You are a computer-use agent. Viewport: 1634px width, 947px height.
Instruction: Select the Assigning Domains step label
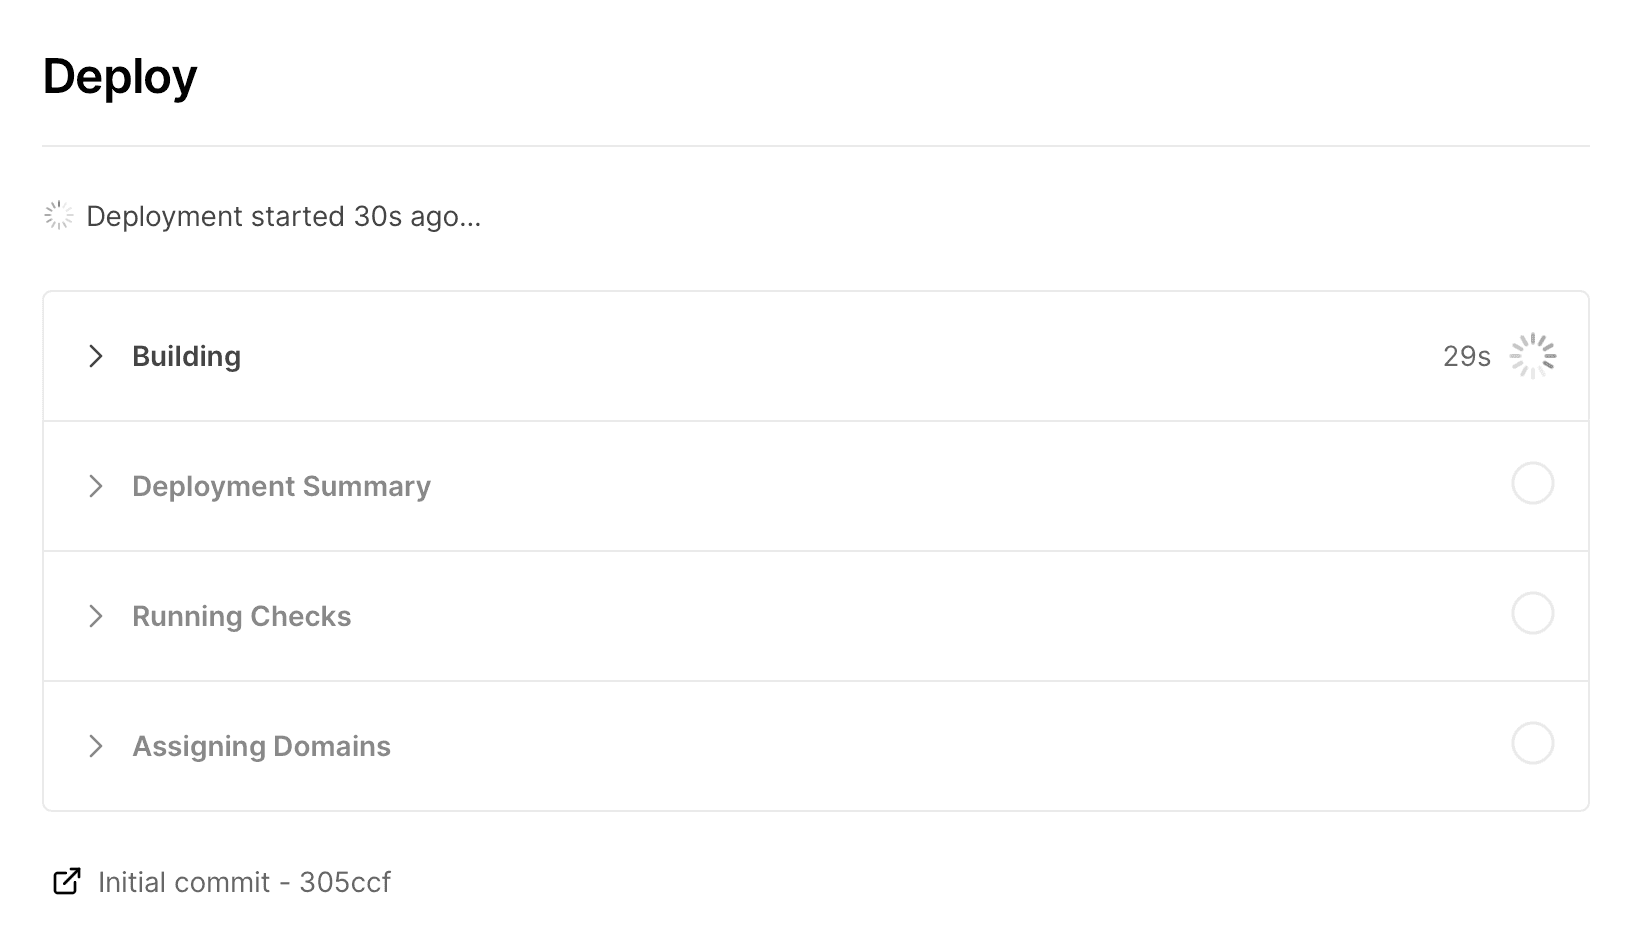point(261,747)
